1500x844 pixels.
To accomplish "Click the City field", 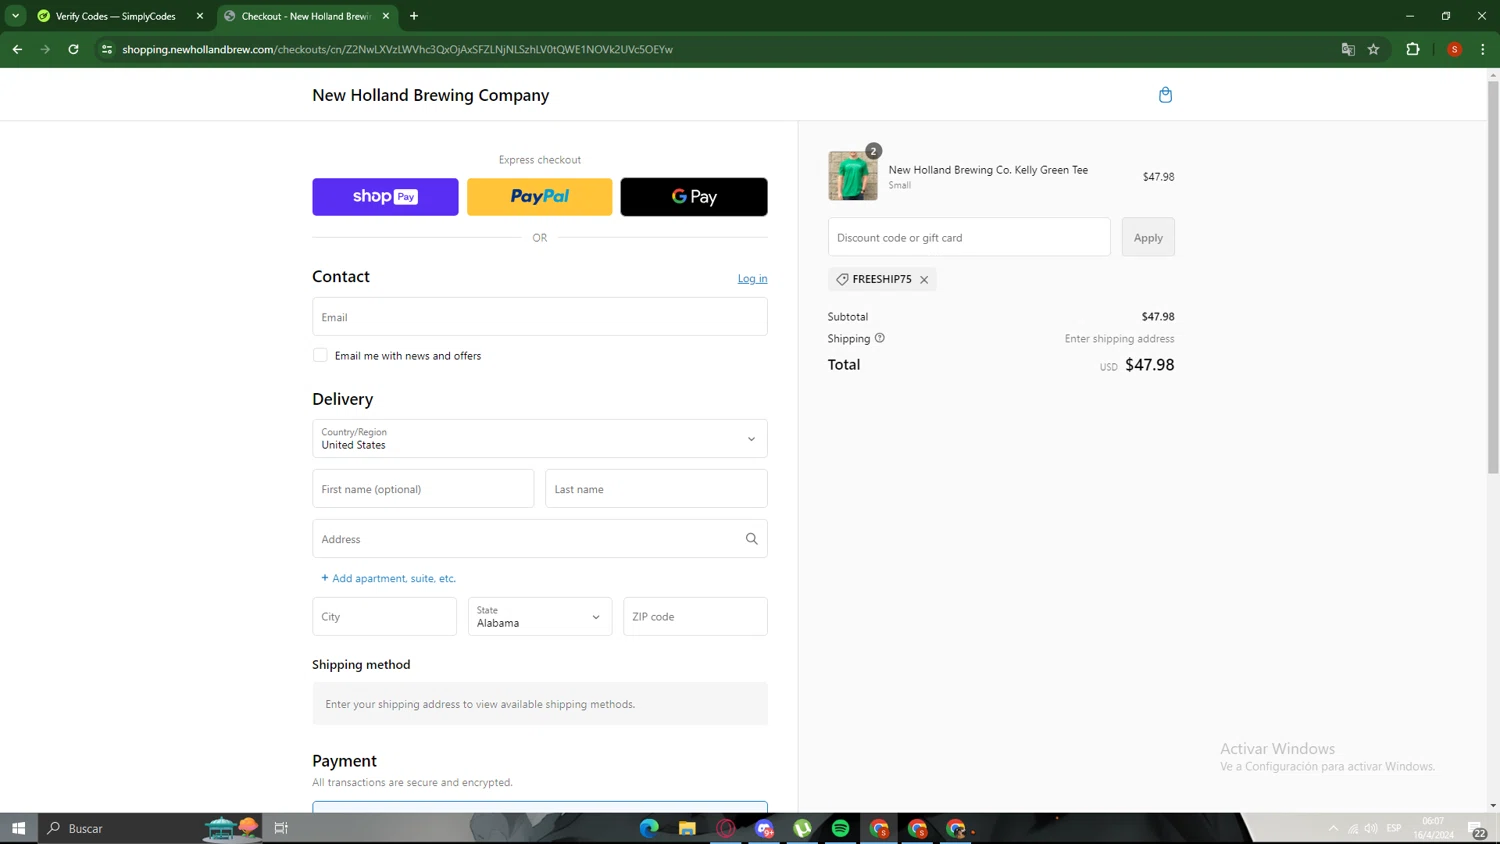I will pyautogui.click(x=384, y=617).
